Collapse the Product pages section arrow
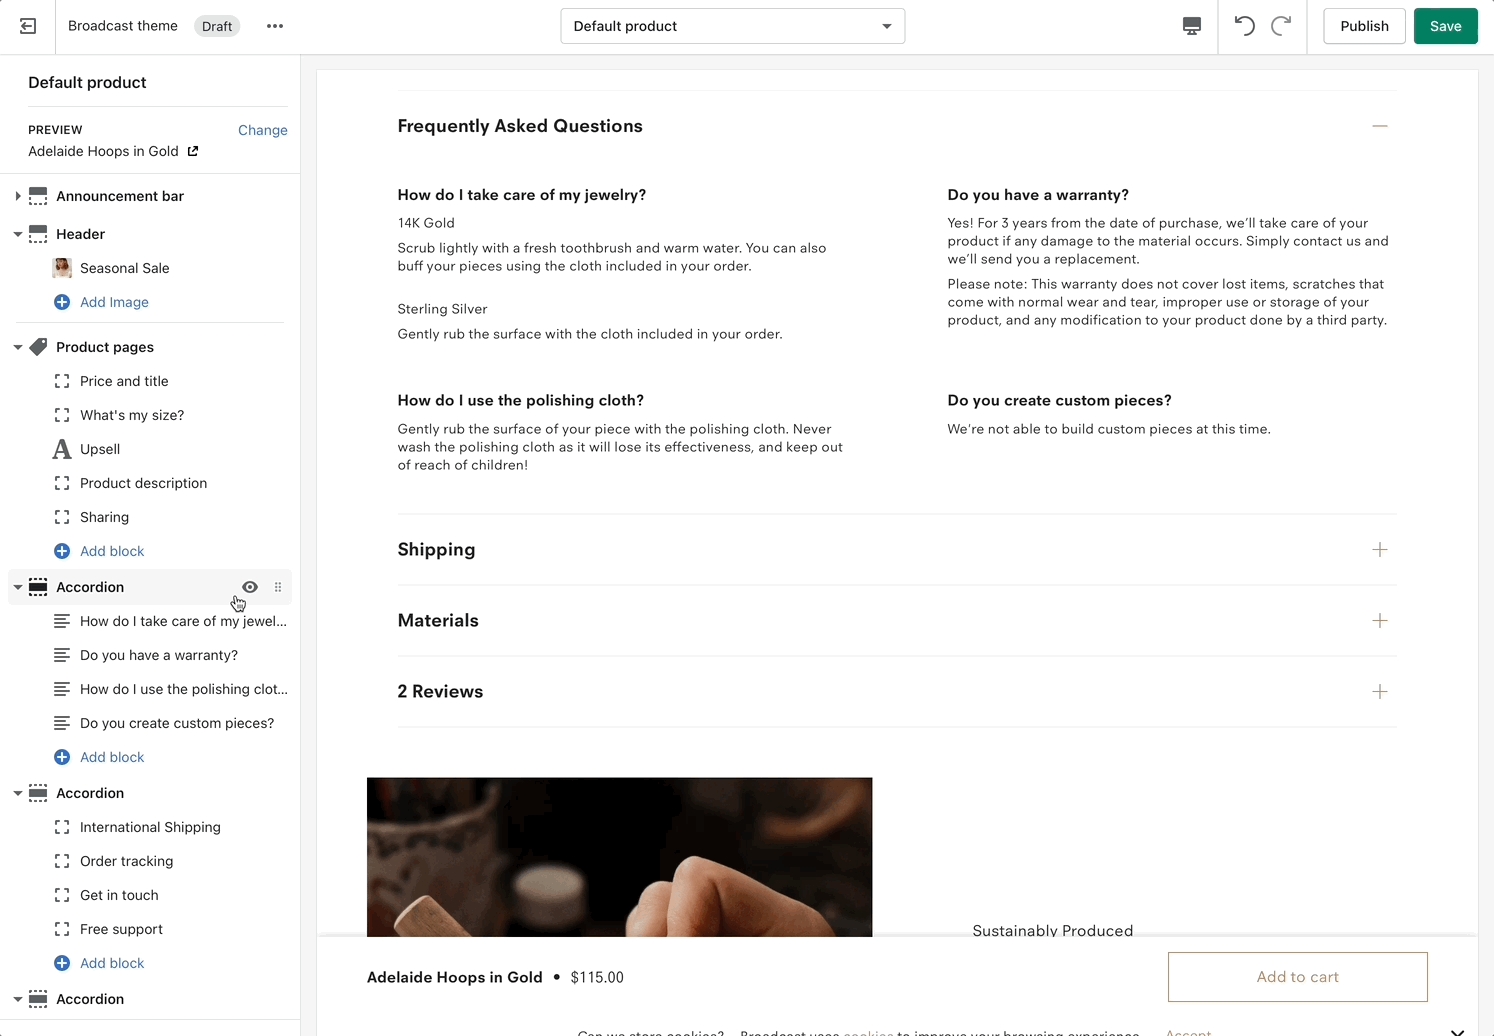 coord(18,347)
